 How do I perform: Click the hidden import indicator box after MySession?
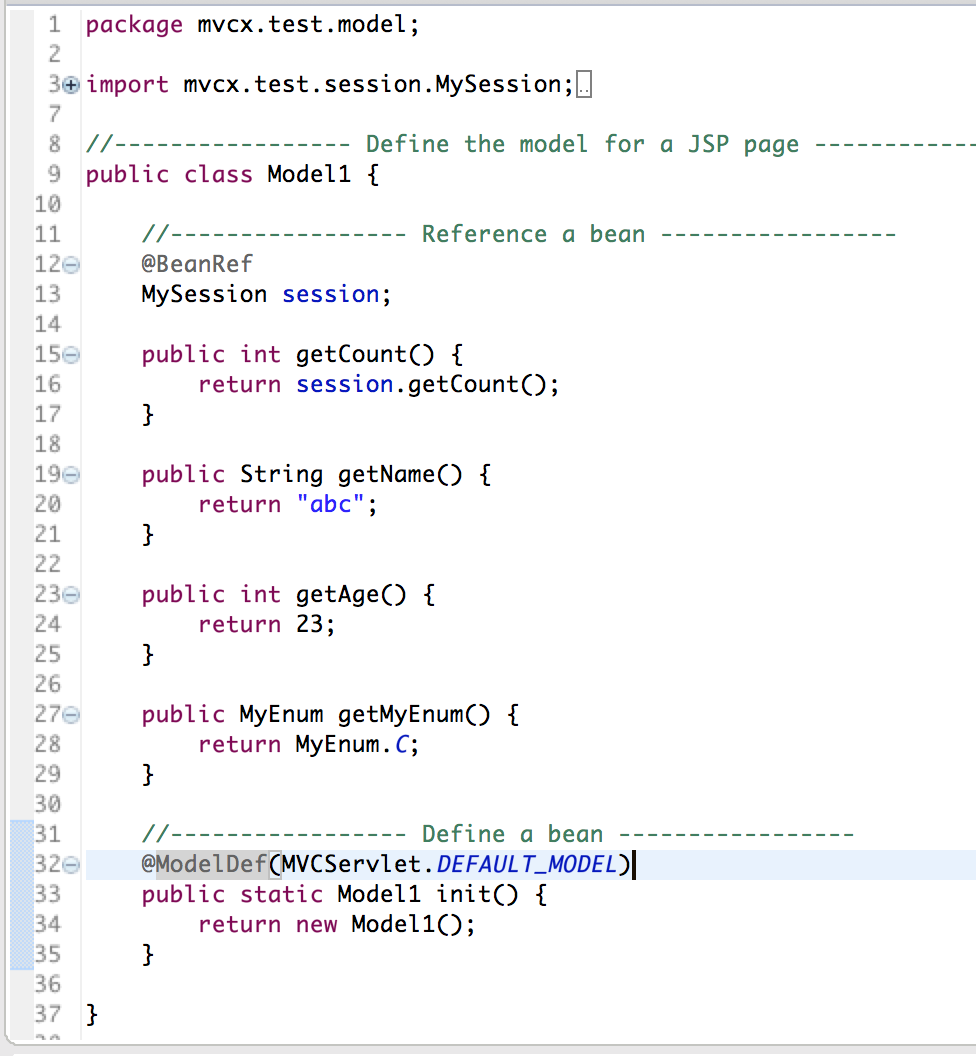click(x=583, y=85)
